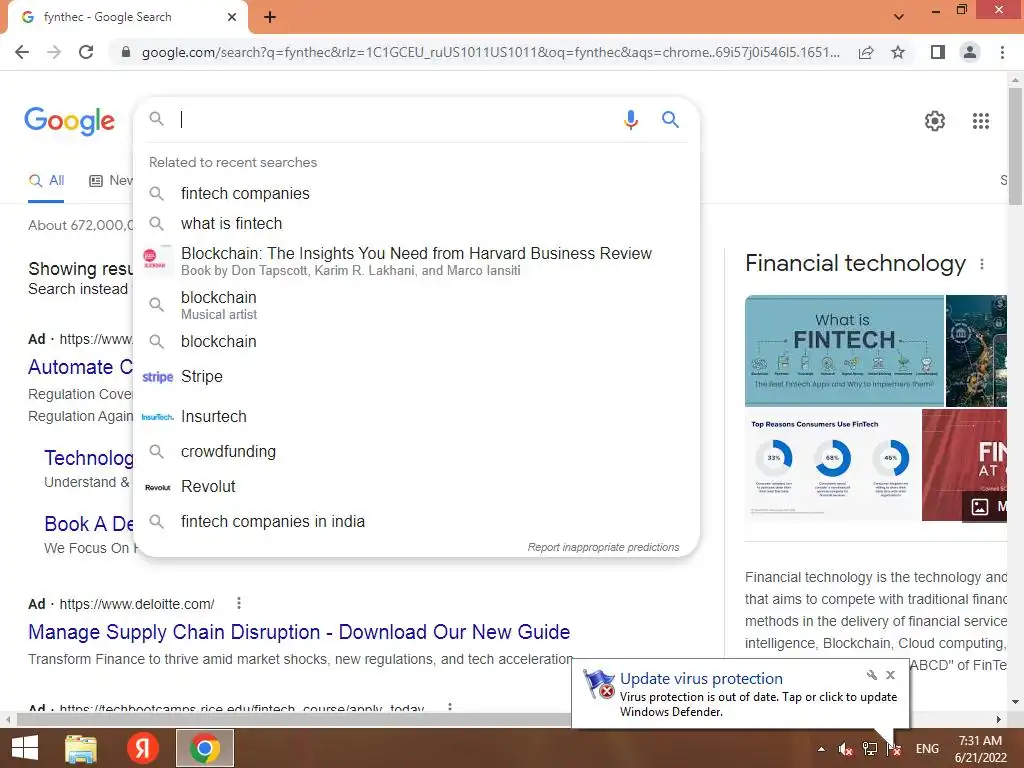Submit search with blue magnifier icon
Viewport: 1024px width, 768px height.
tap(670, 120)
